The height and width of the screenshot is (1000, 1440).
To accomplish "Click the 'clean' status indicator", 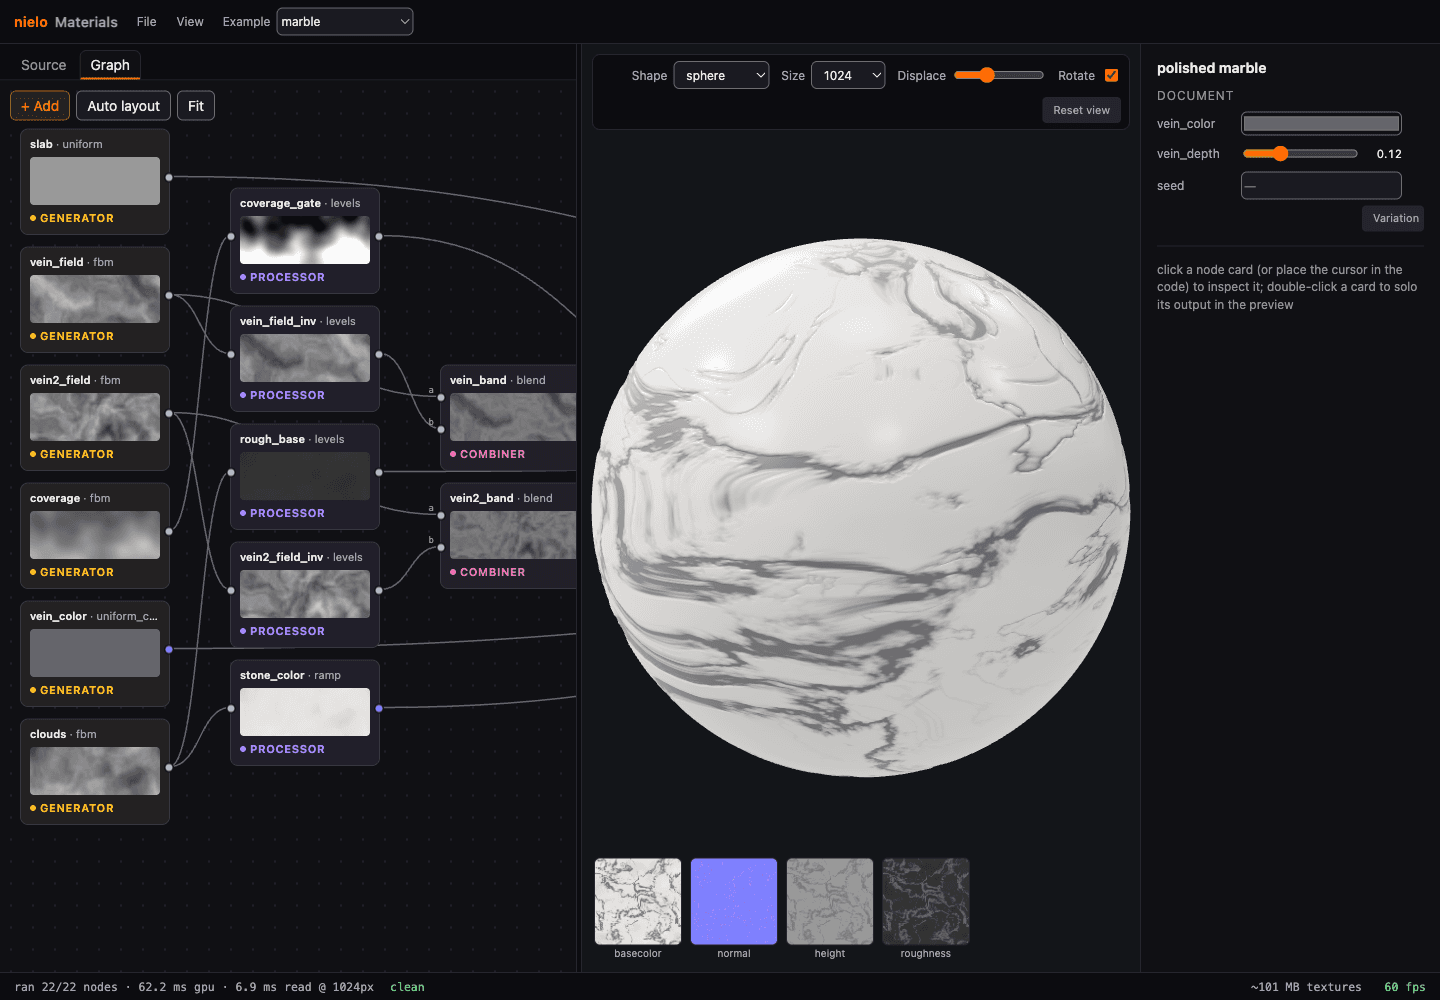I will point(407,987).
